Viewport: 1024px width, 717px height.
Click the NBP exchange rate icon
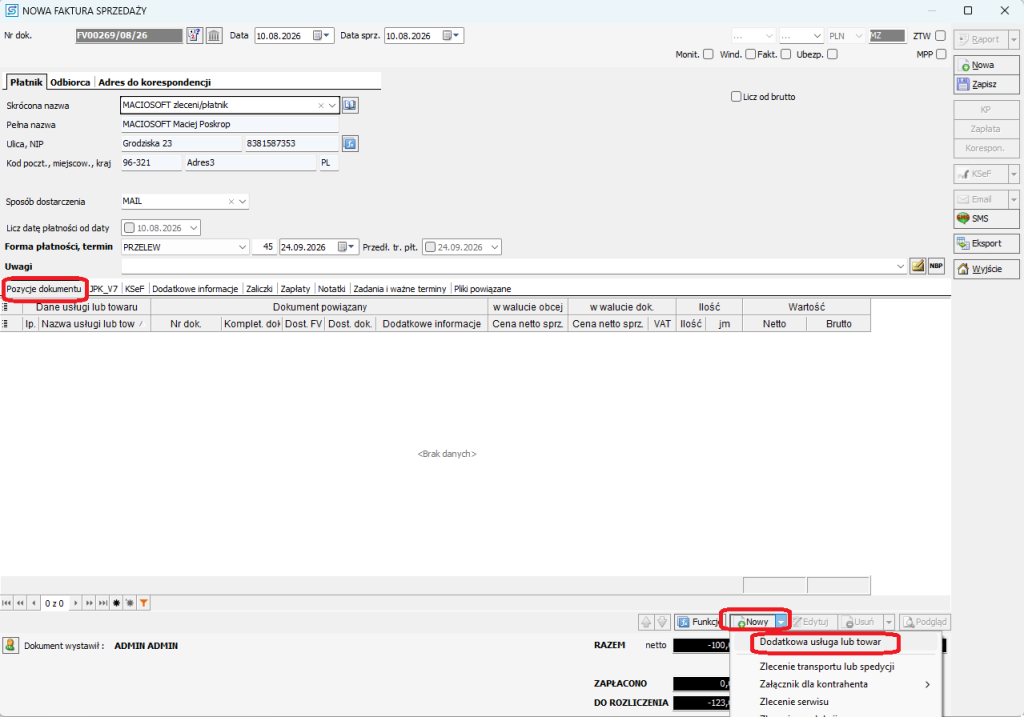pos(936,266)
